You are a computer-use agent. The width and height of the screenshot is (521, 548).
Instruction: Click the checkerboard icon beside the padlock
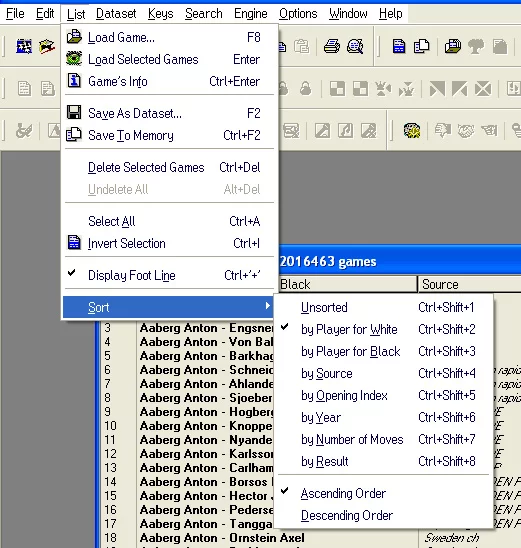click(x=337, y=88)
